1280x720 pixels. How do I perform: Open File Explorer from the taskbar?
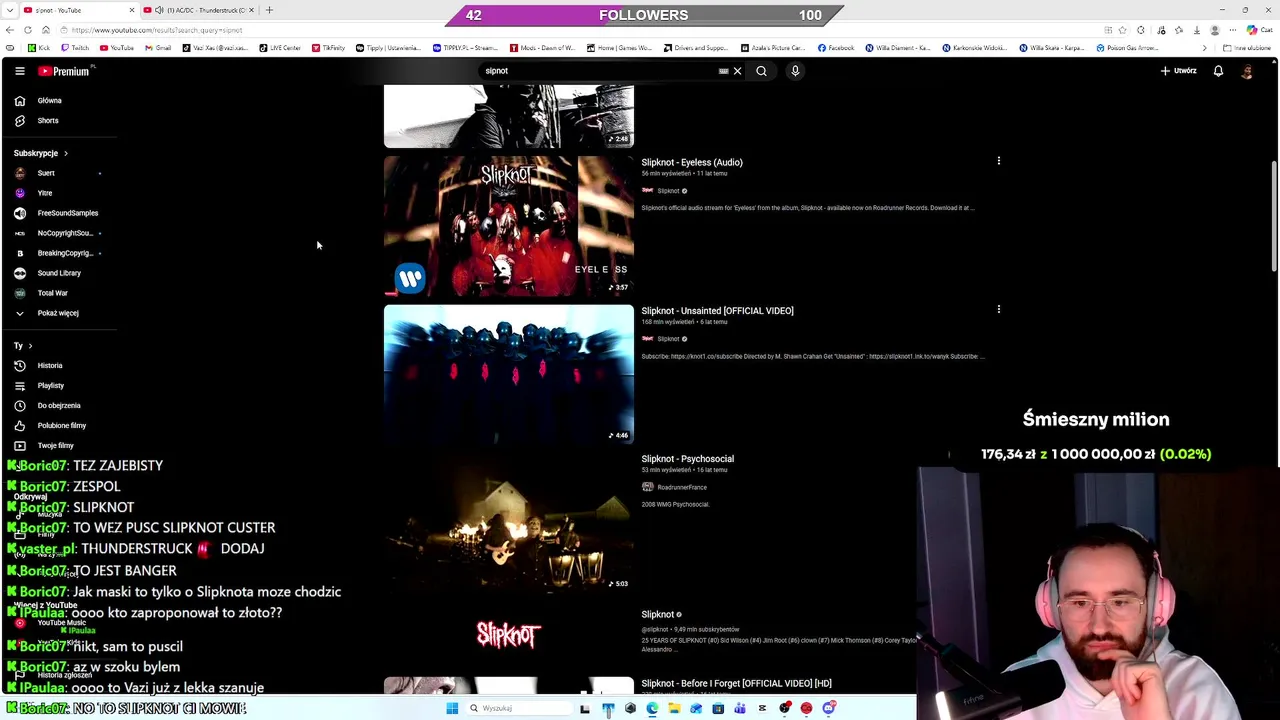[674, 708]
